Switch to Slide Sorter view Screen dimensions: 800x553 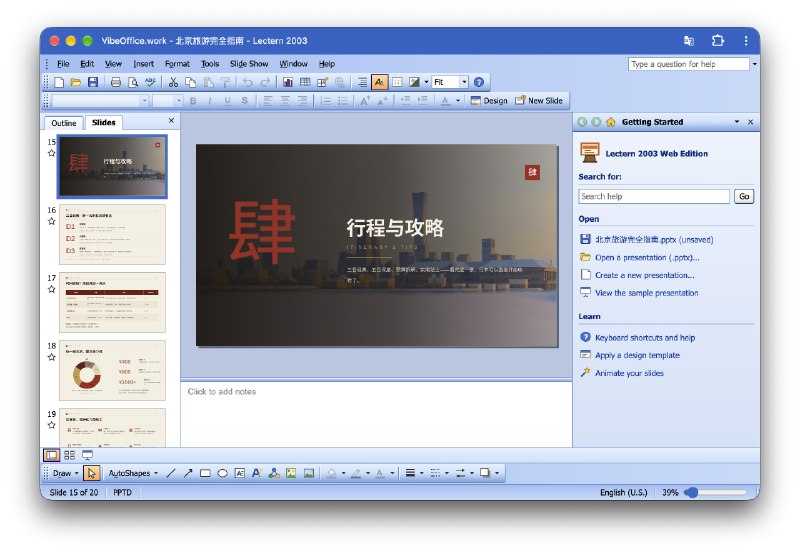point(69,455)
